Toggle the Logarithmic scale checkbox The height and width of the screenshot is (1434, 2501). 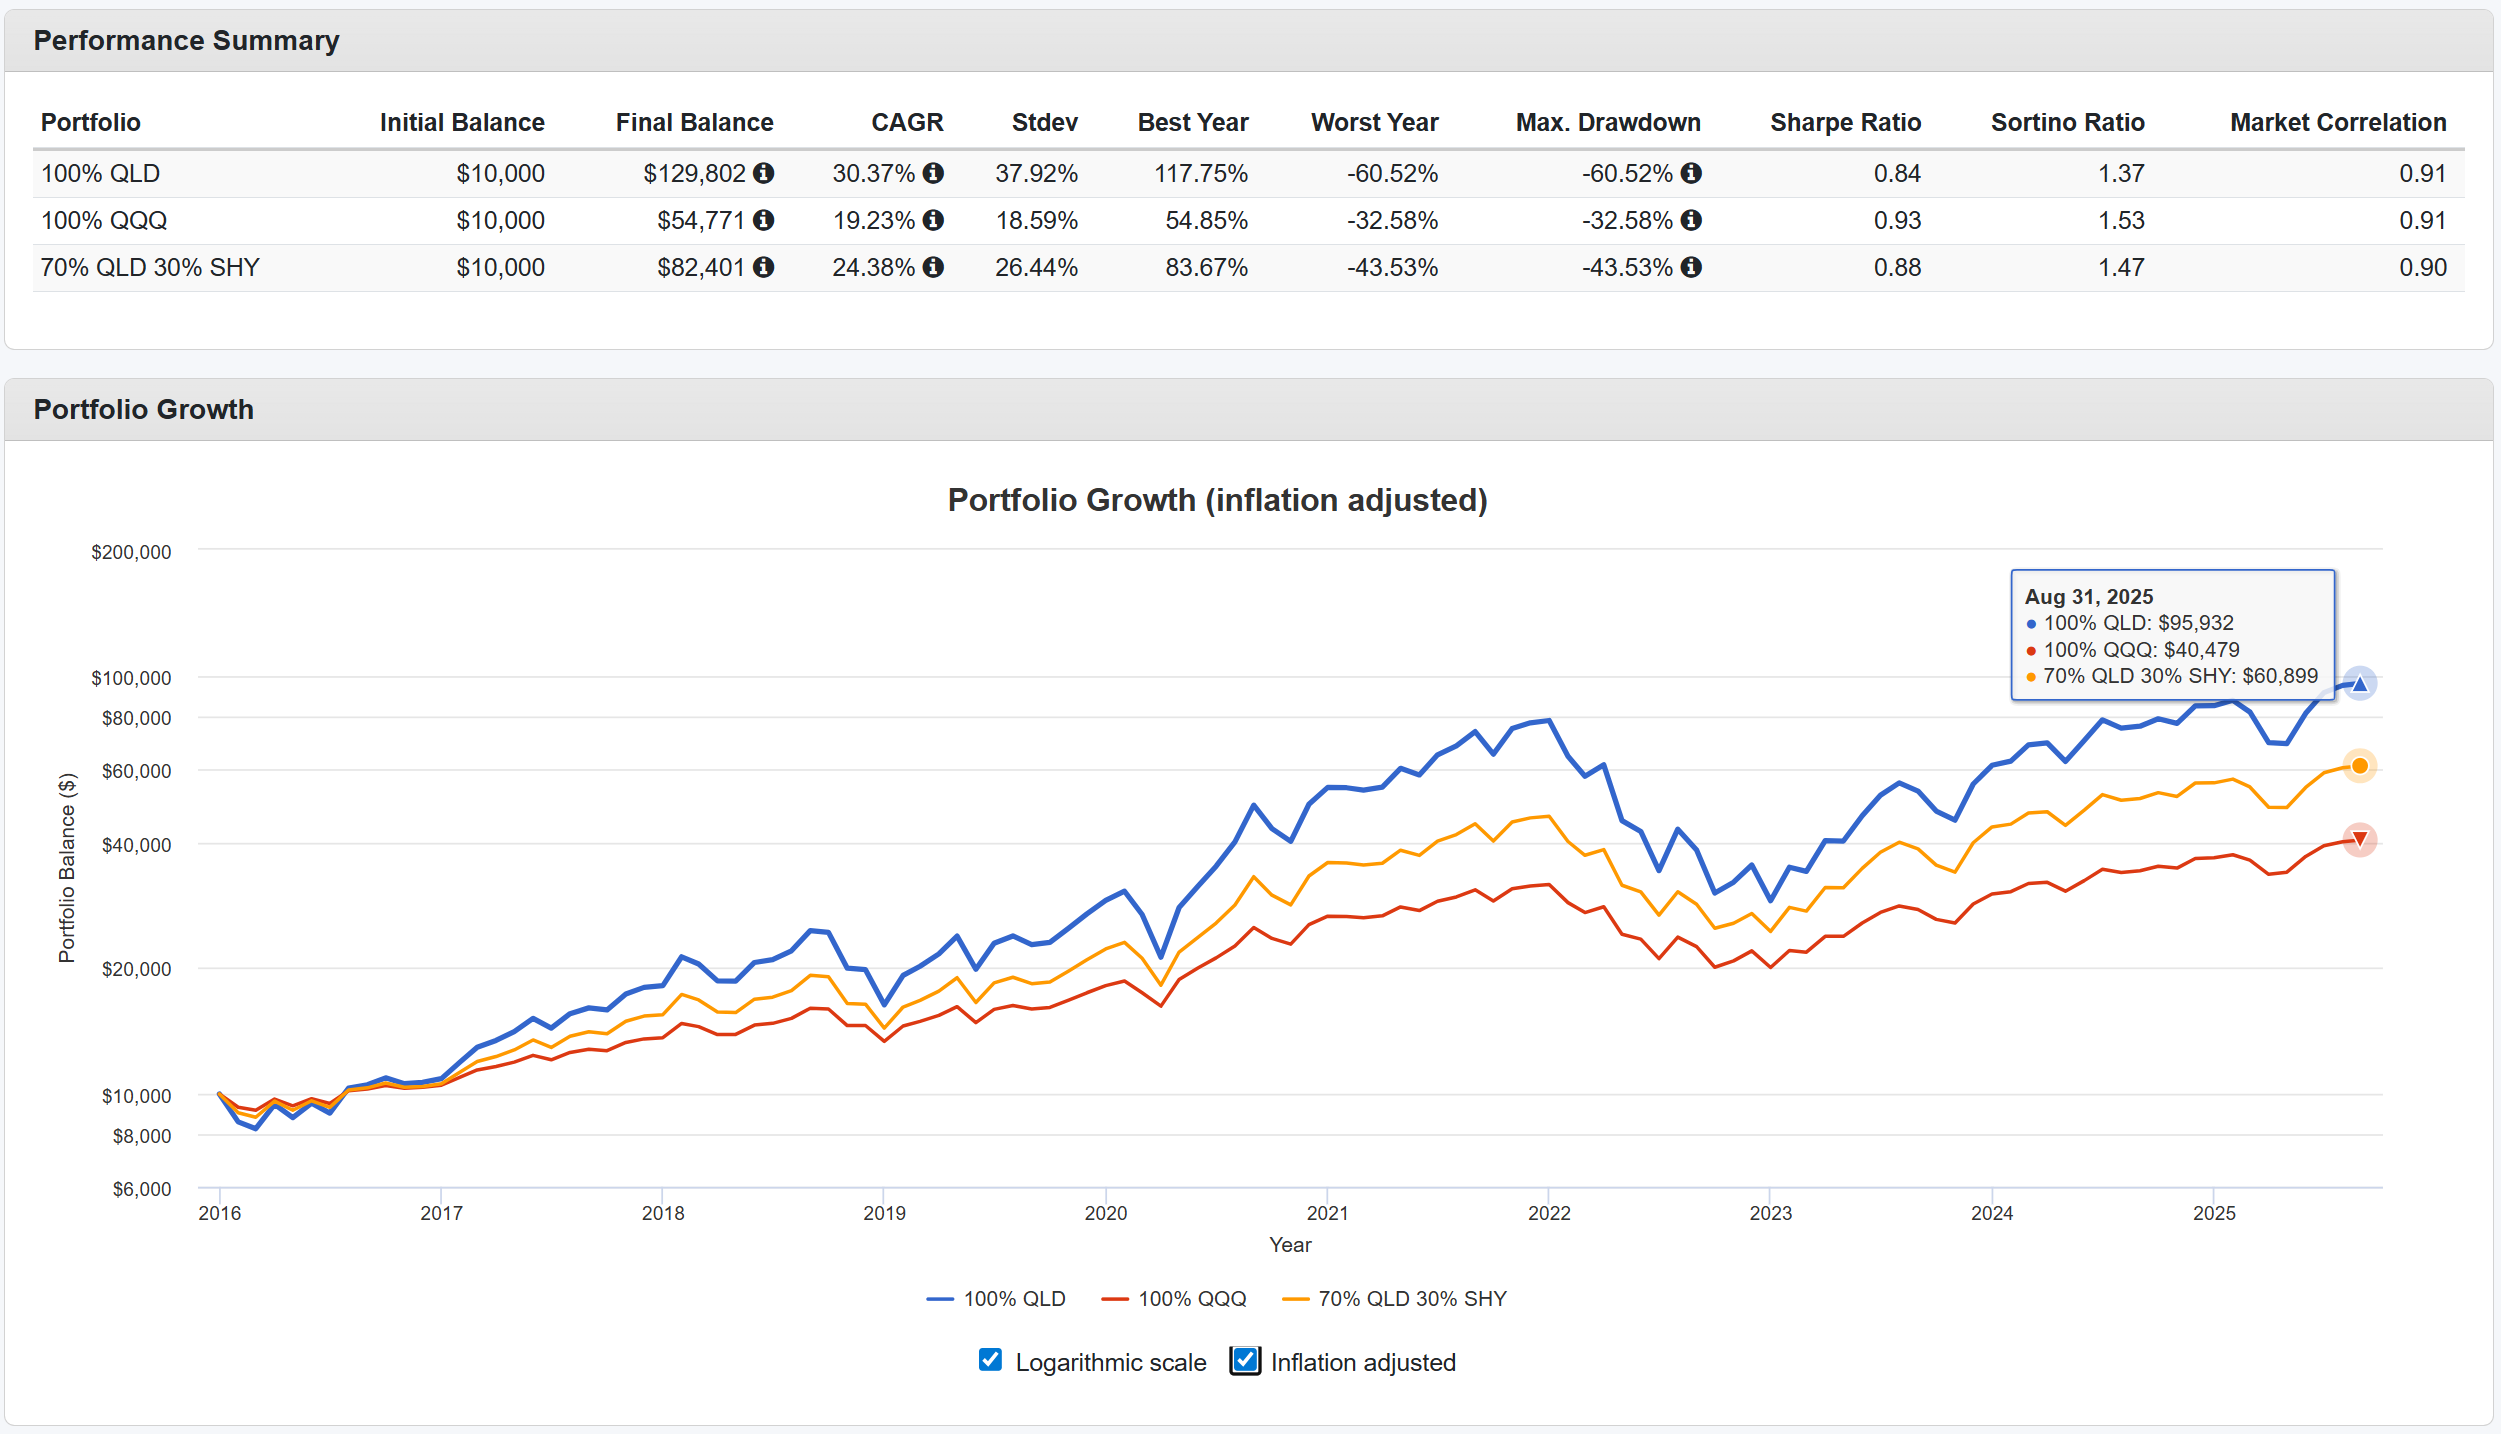tap(990, 1360)
